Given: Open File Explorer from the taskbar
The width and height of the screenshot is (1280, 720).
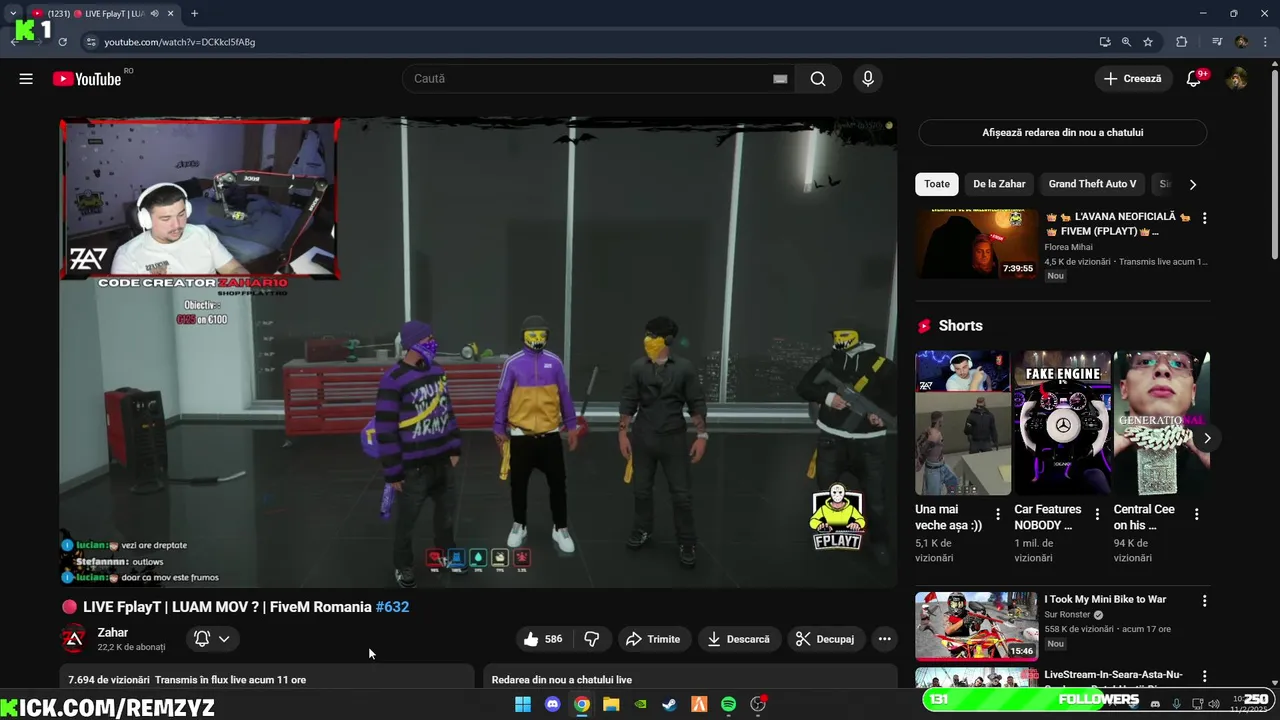Looking at the screenshot, I should pyautogui.click(x=611, y=705).
